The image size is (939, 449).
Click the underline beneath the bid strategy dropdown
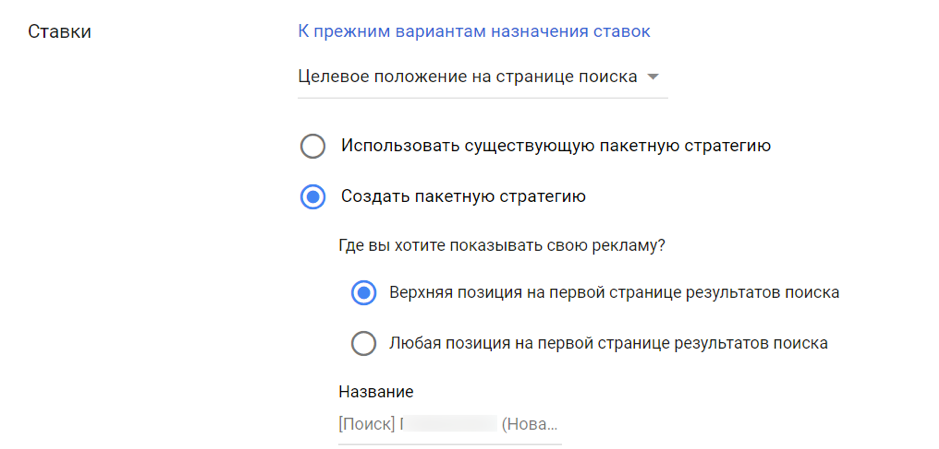[x=482, y=98]
